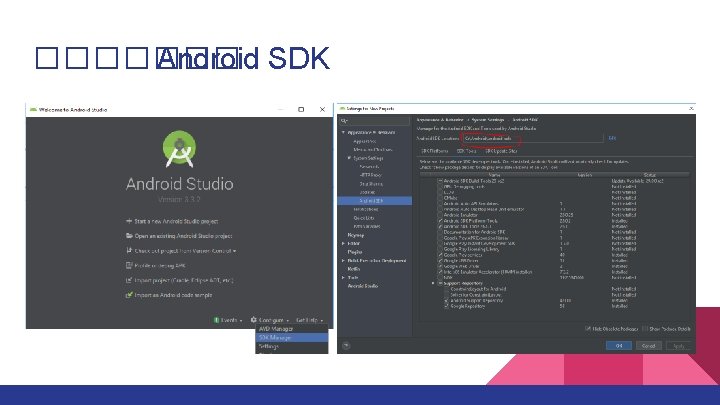The image size is (720, 405).
Task: Open the Check out from Version Control dropdown
Action: pyautogui.click(x=185, y=251)
